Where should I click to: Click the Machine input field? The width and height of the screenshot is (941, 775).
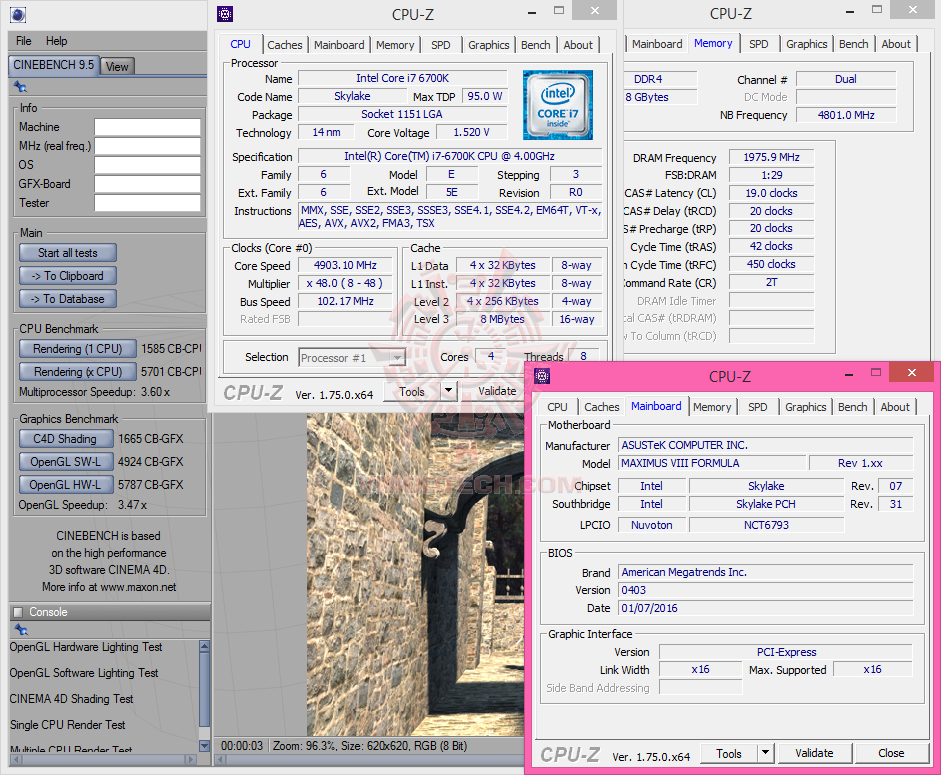(x=147, y=127)
